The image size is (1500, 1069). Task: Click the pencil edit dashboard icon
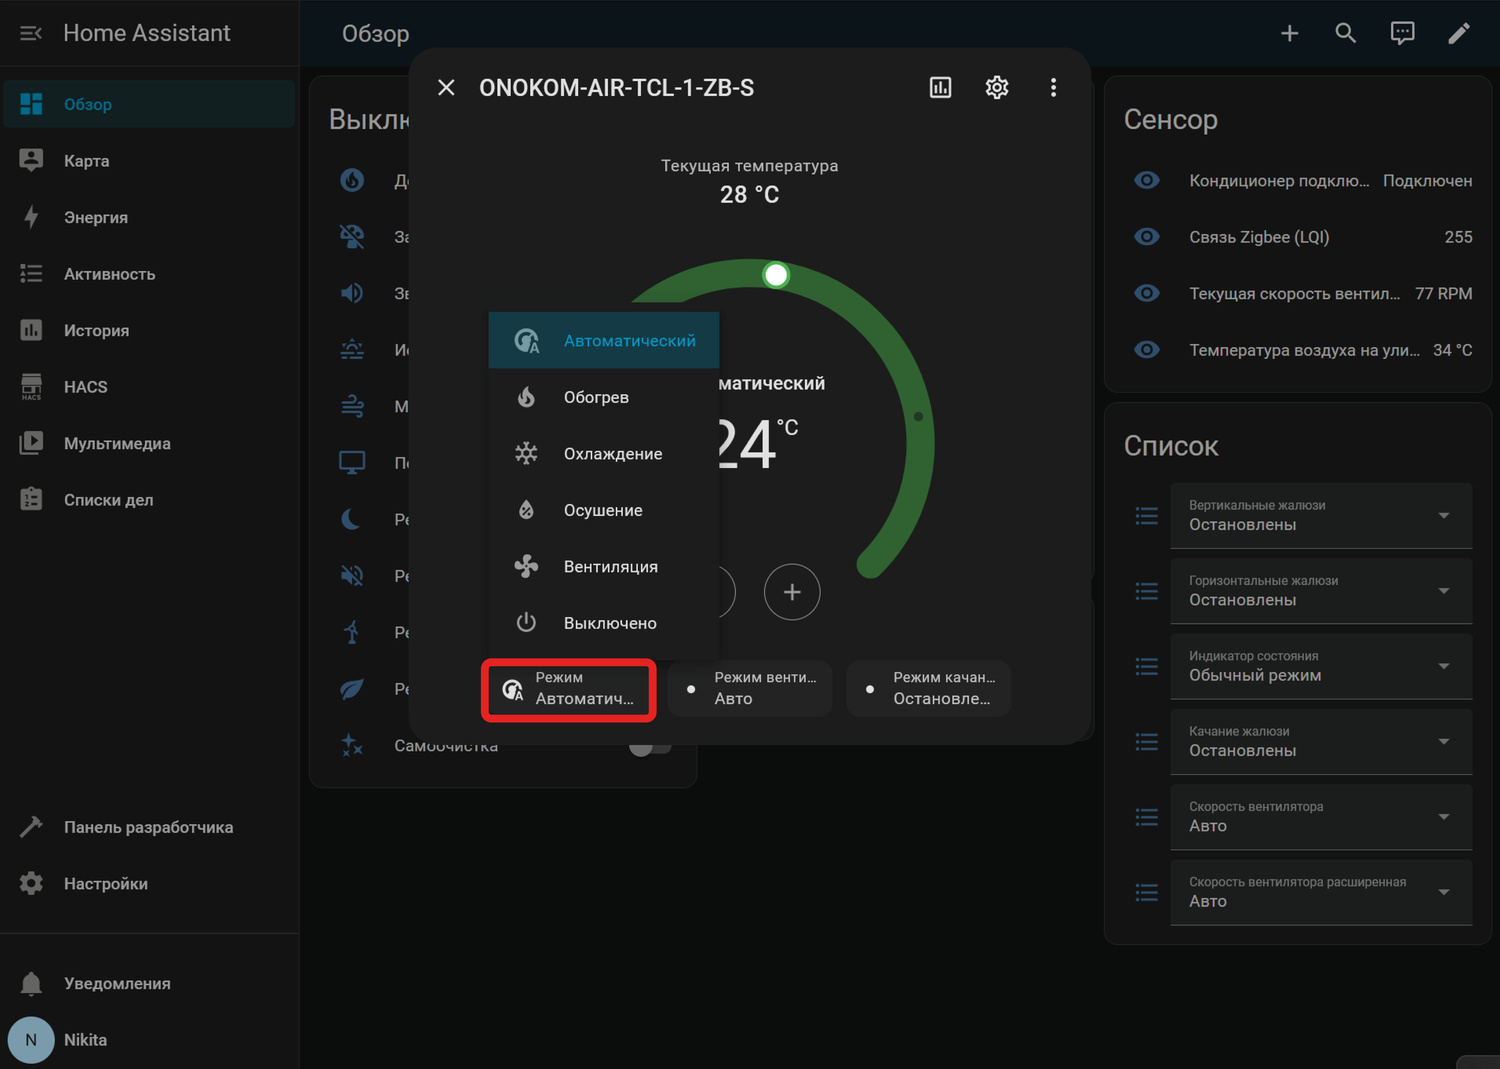1459,33
